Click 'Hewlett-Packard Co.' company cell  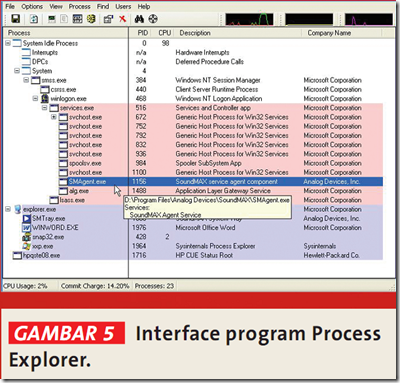click(331, 255)
